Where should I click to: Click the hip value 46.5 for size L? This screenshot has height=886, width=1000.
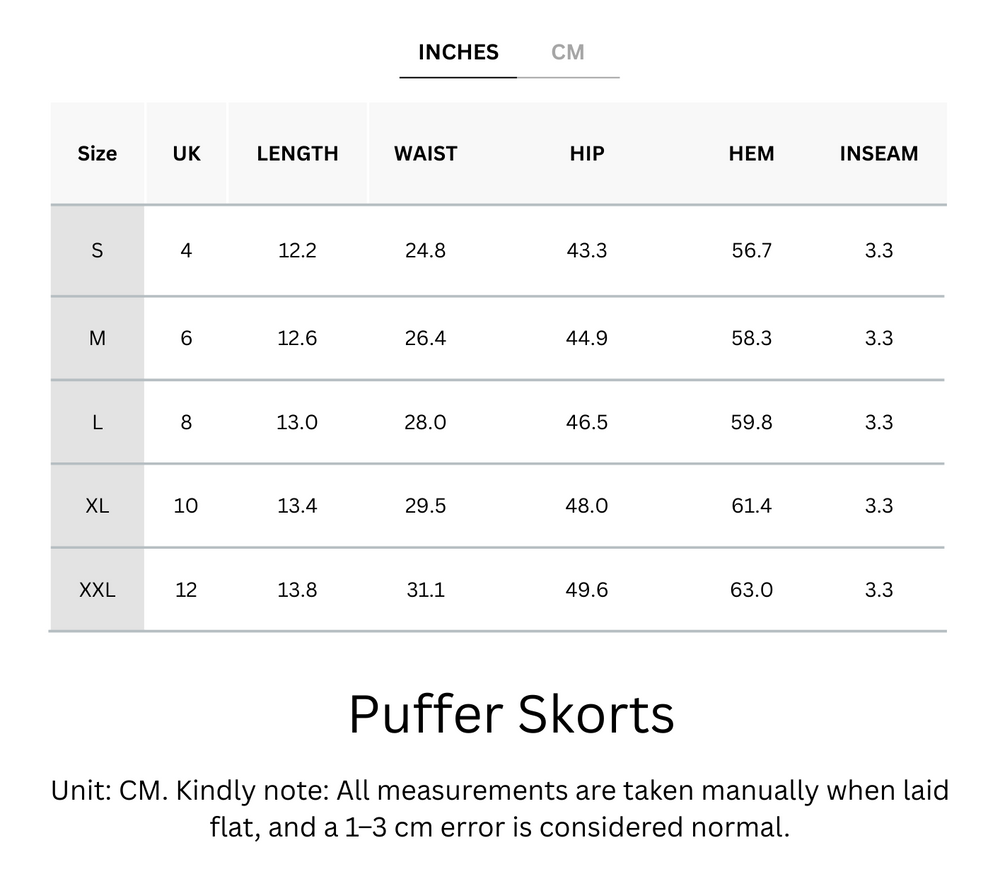coord(586,422)
